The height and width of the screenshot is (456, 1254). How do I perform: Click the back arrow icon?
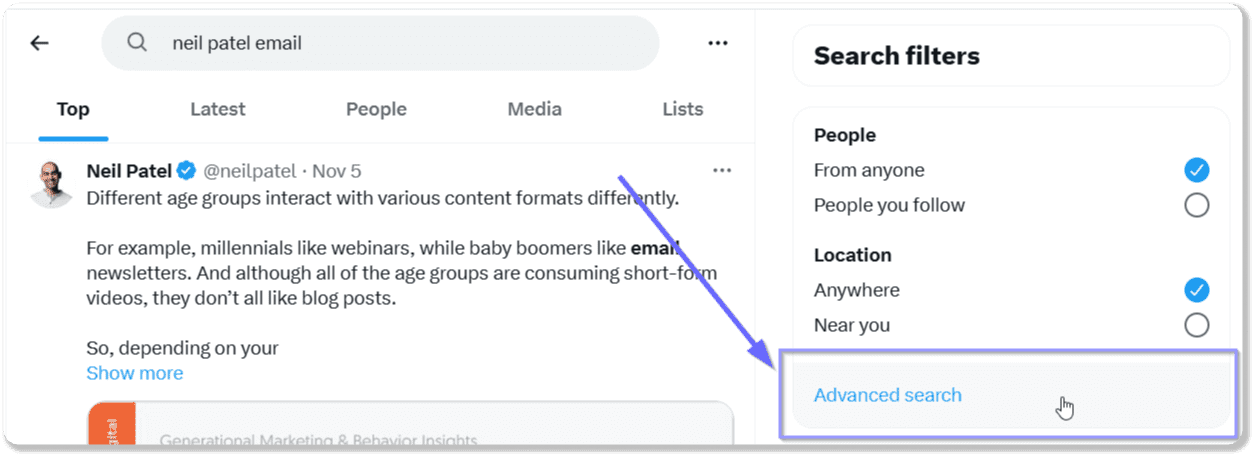39,43
